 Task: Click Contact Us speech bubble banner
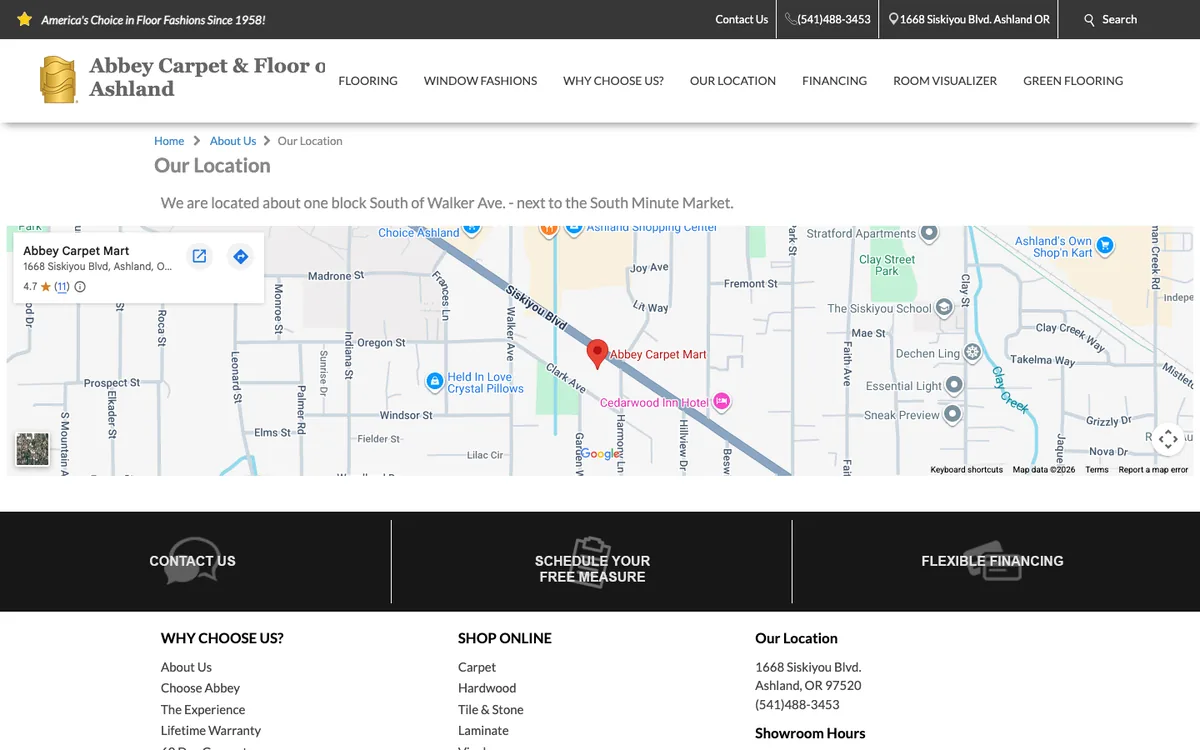pyautogui.click(x=192, y=561)
